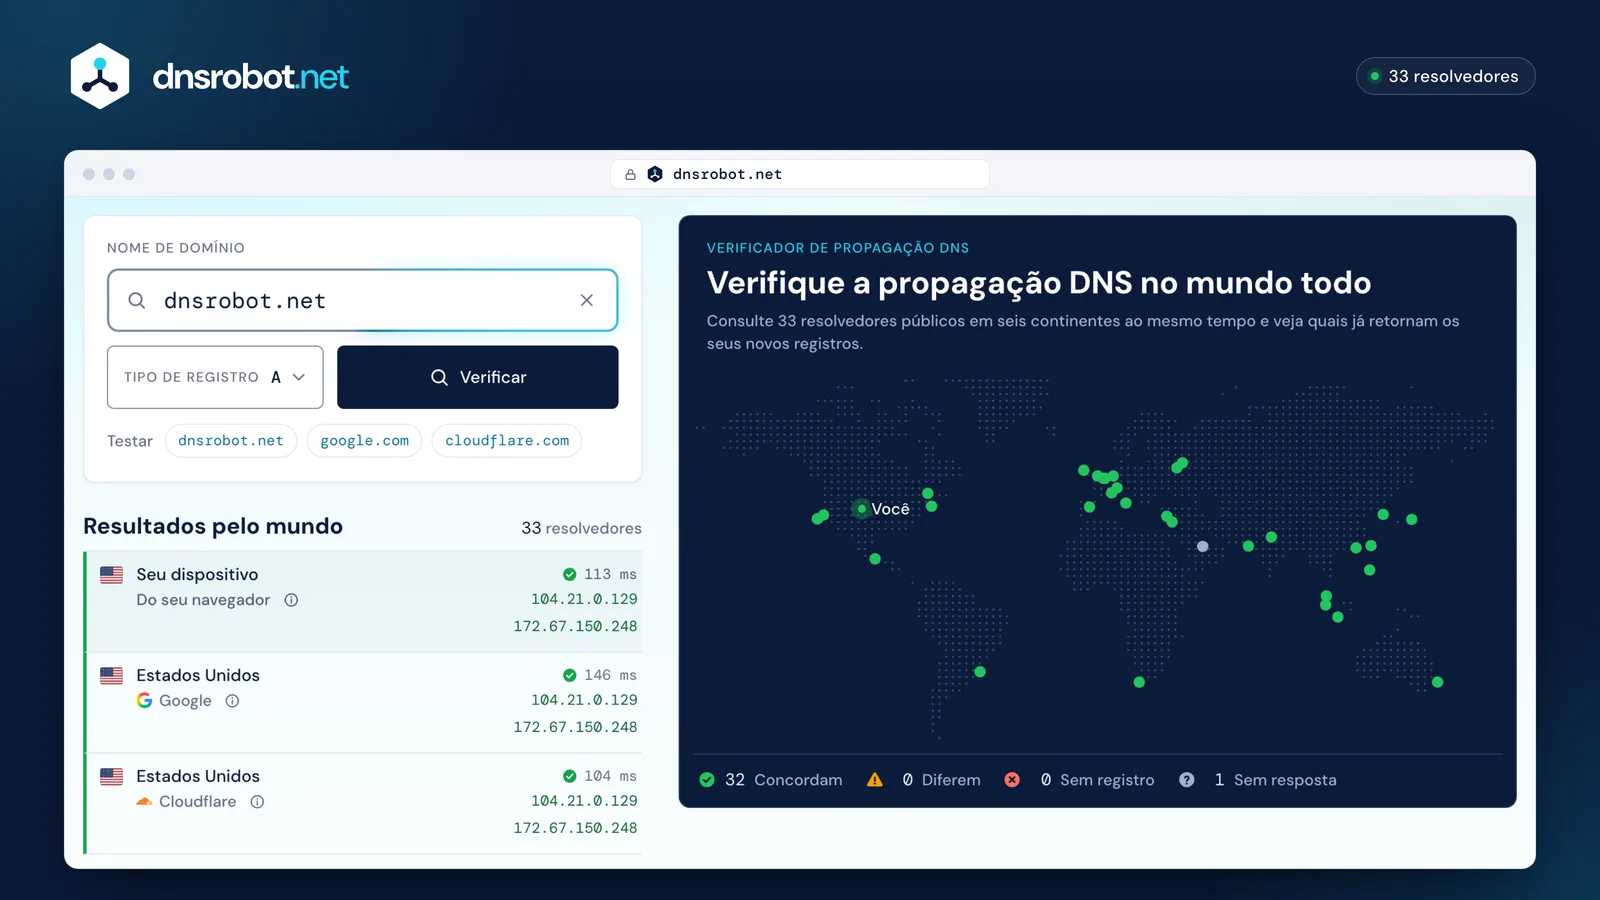Click the dnsrobot.net hexagon logo icon
1600x900 pixels.
pyautogui.click(x=100, y=76)
